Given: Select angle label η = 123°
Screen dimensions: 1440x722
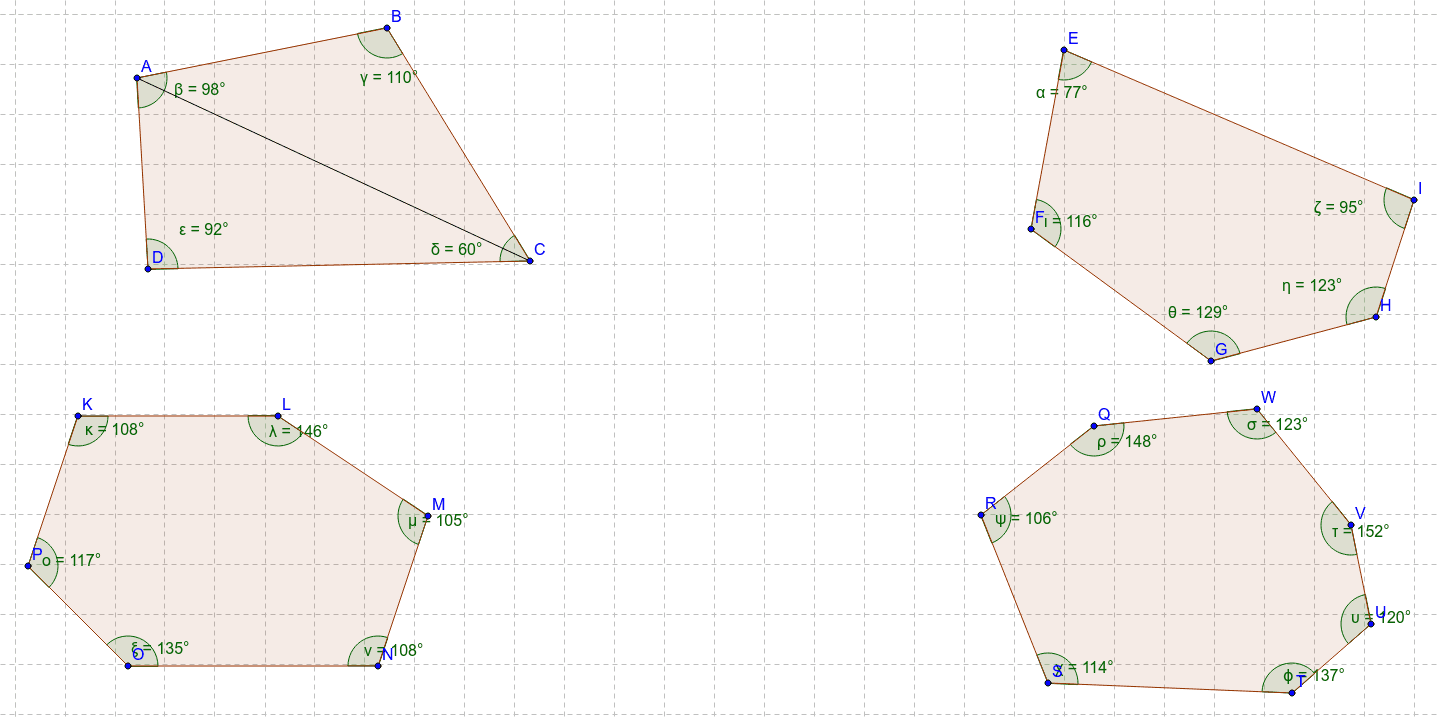Looking at the screenshot, I should pyautogui.click(x=1312, y=285).
